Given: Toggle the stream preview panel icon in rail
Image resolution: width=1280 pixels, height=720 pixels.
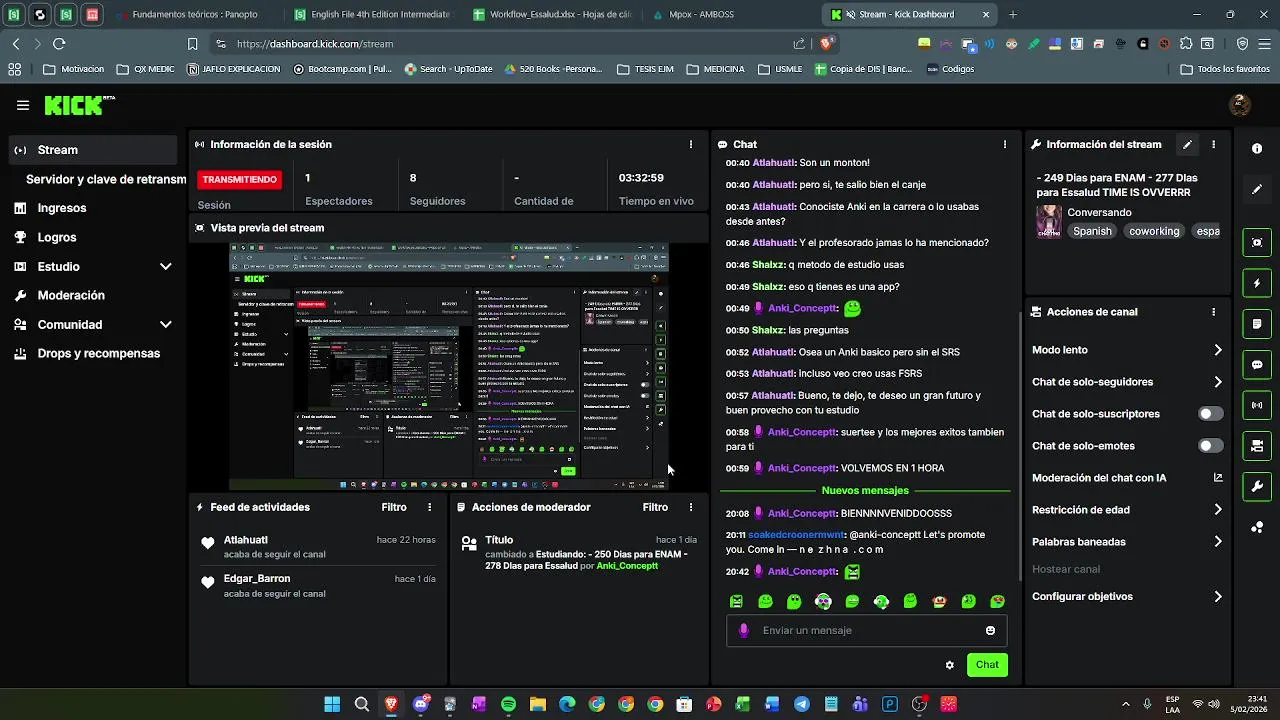Looking at the screenshot, I should [x=1257, y=242].
